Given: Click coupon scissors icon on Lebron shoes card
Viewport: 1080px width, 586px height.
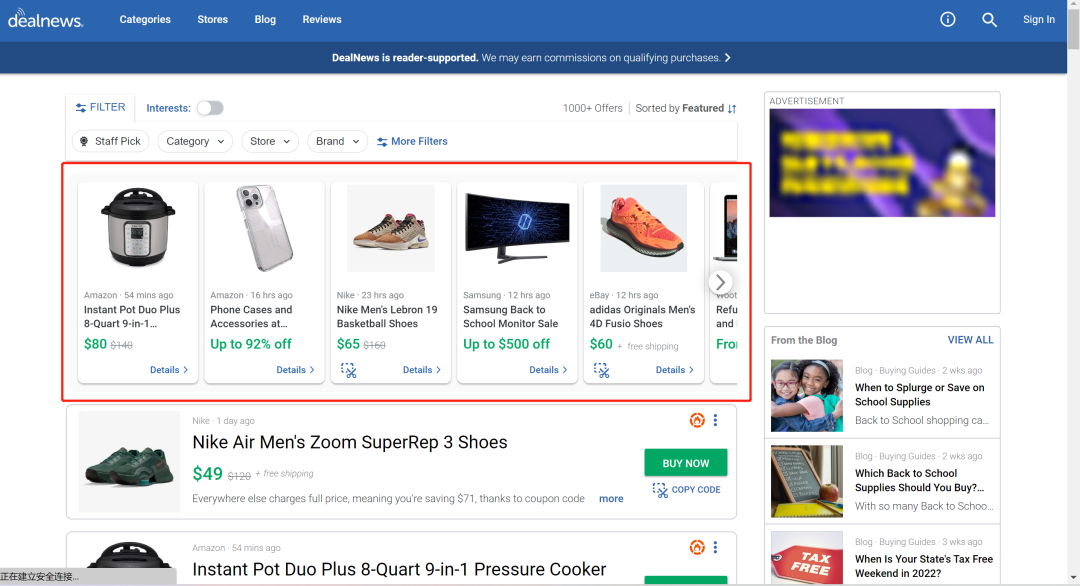Looking at the screenshot, I should point(349,370).
